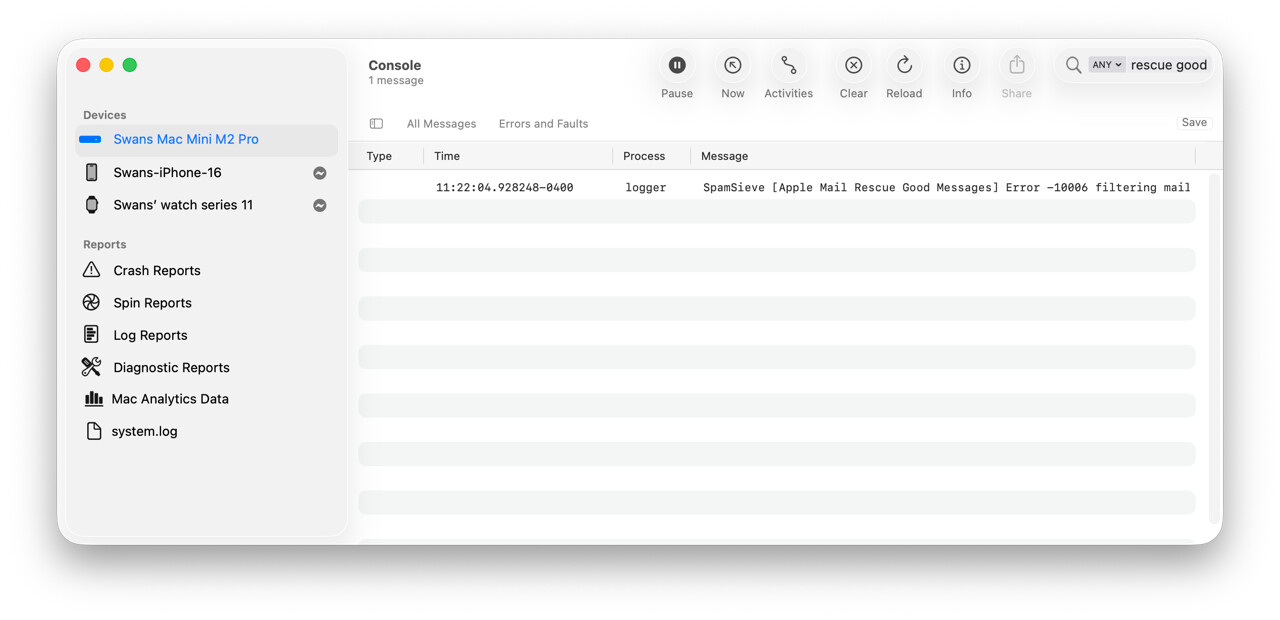
Task: Open Spin Reports
Action: pos(152,303)
